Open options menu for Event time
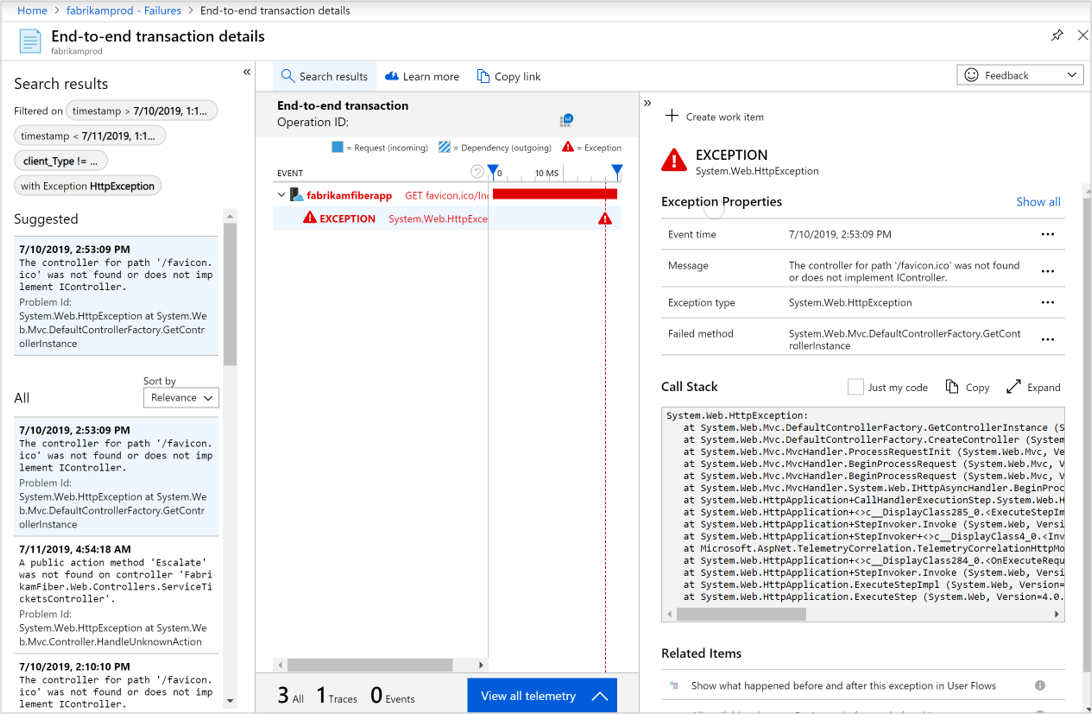The image size is (1092, 714). 1047,234
